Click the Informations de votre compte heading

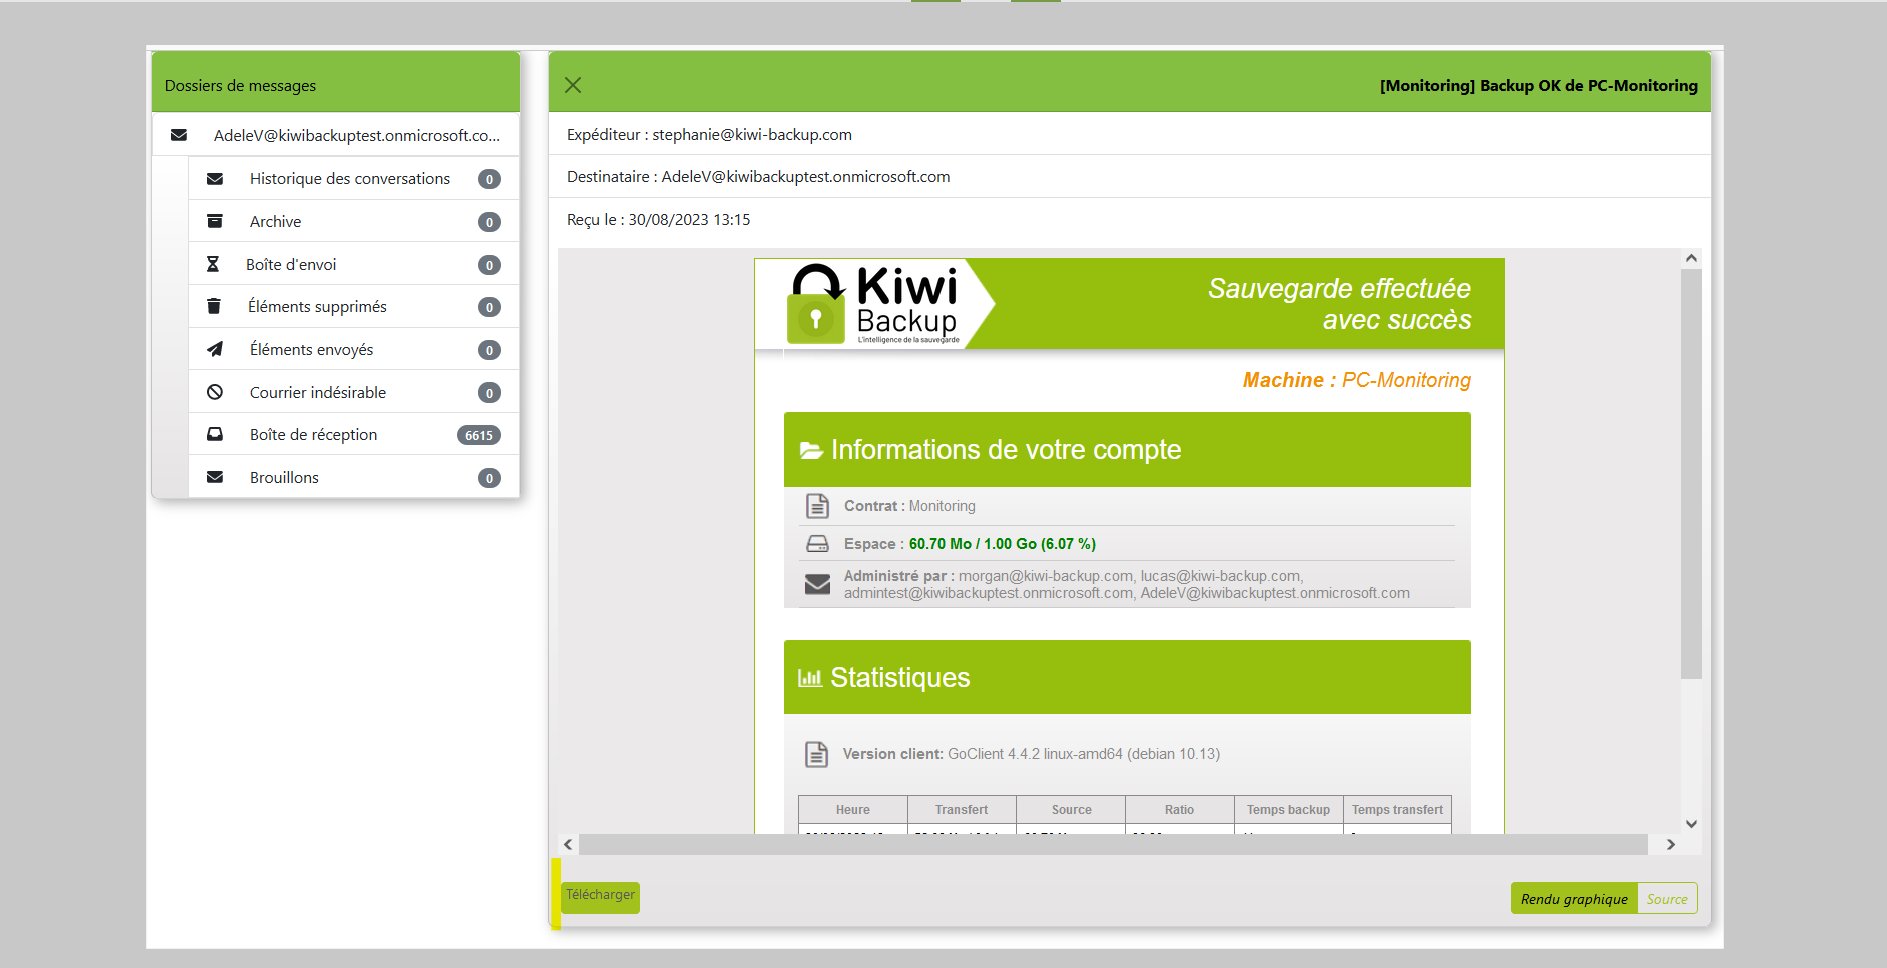coord(1006,450)
